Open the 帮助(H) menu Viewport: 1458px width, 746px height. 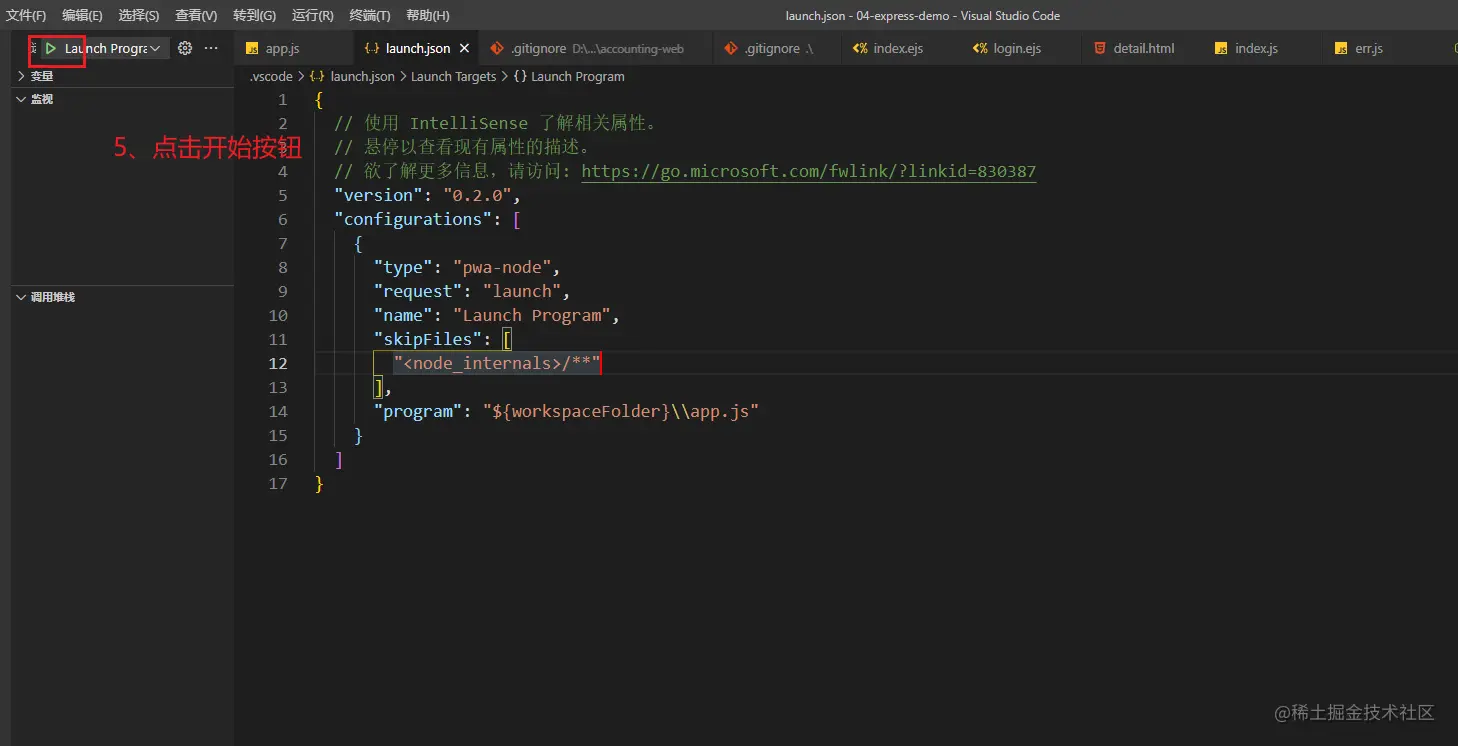428,15
